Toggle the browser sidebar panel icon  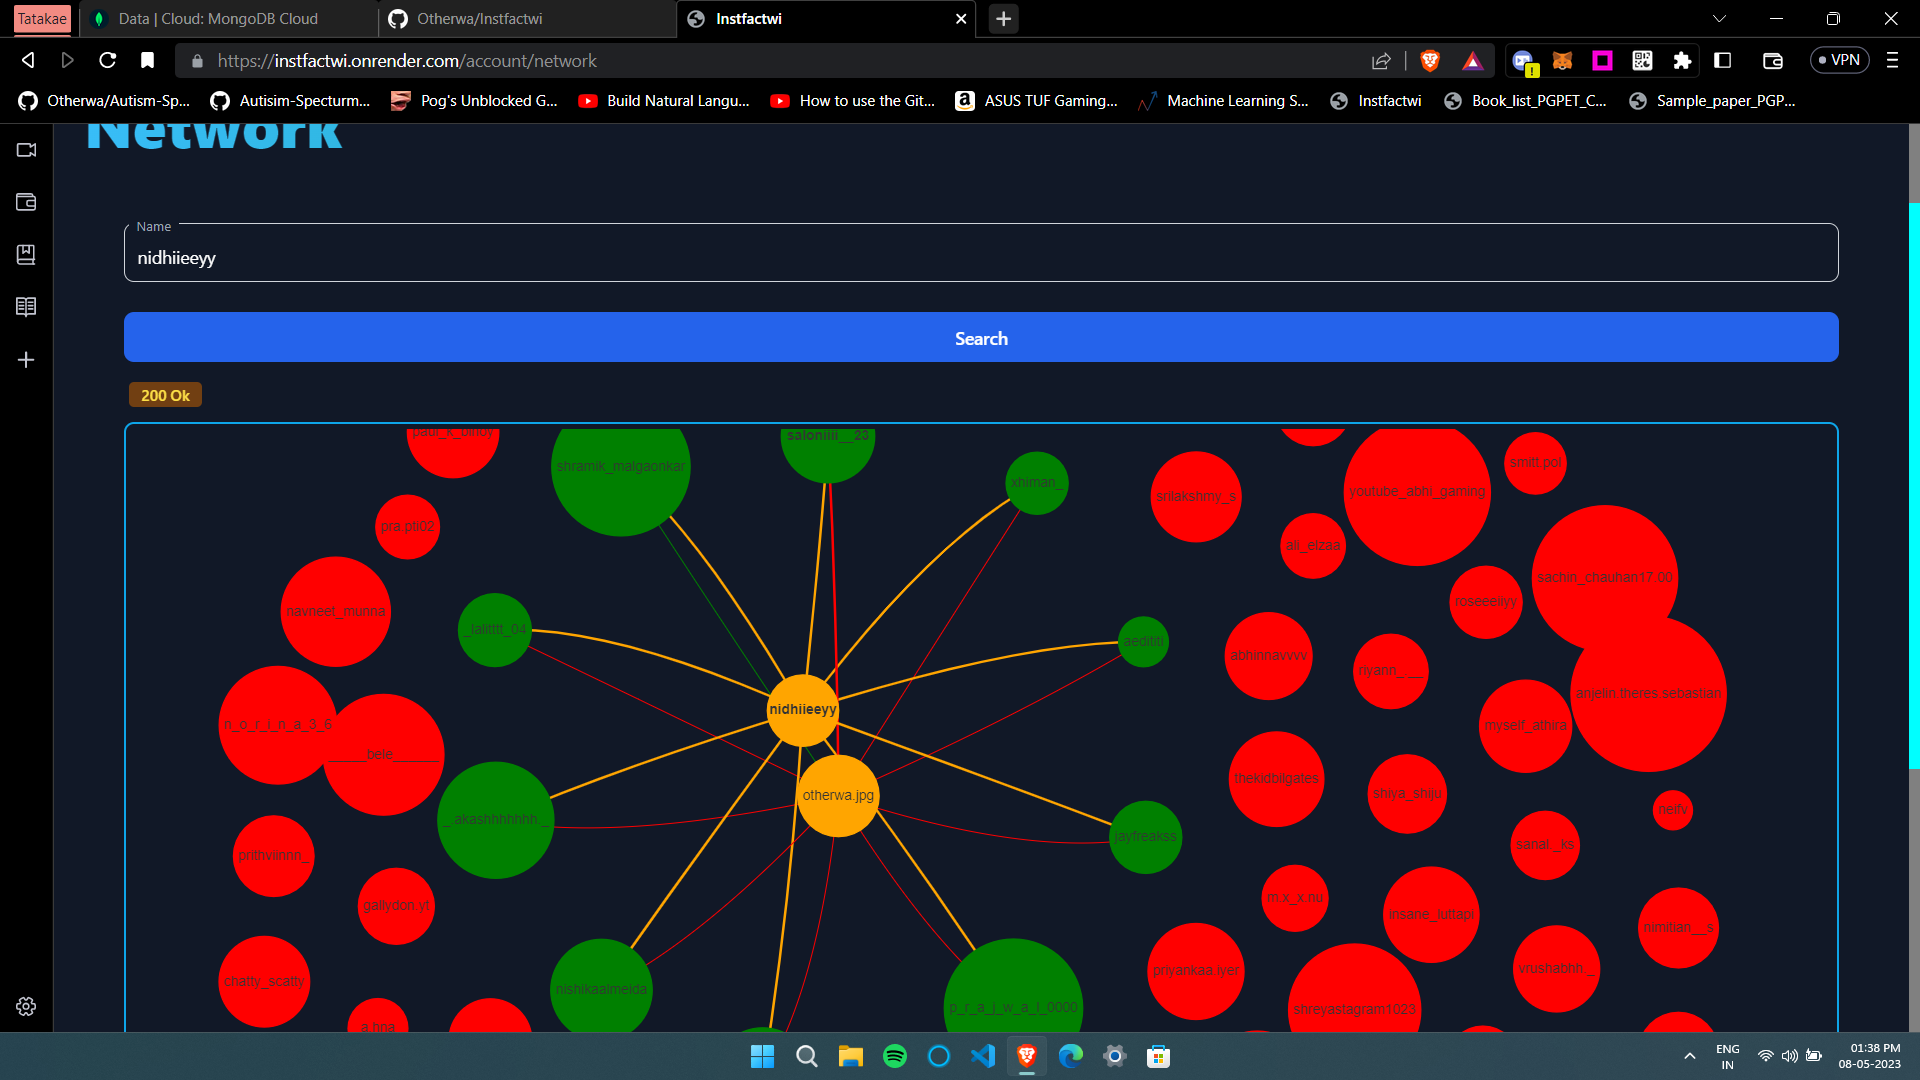tap(1722, 61)
